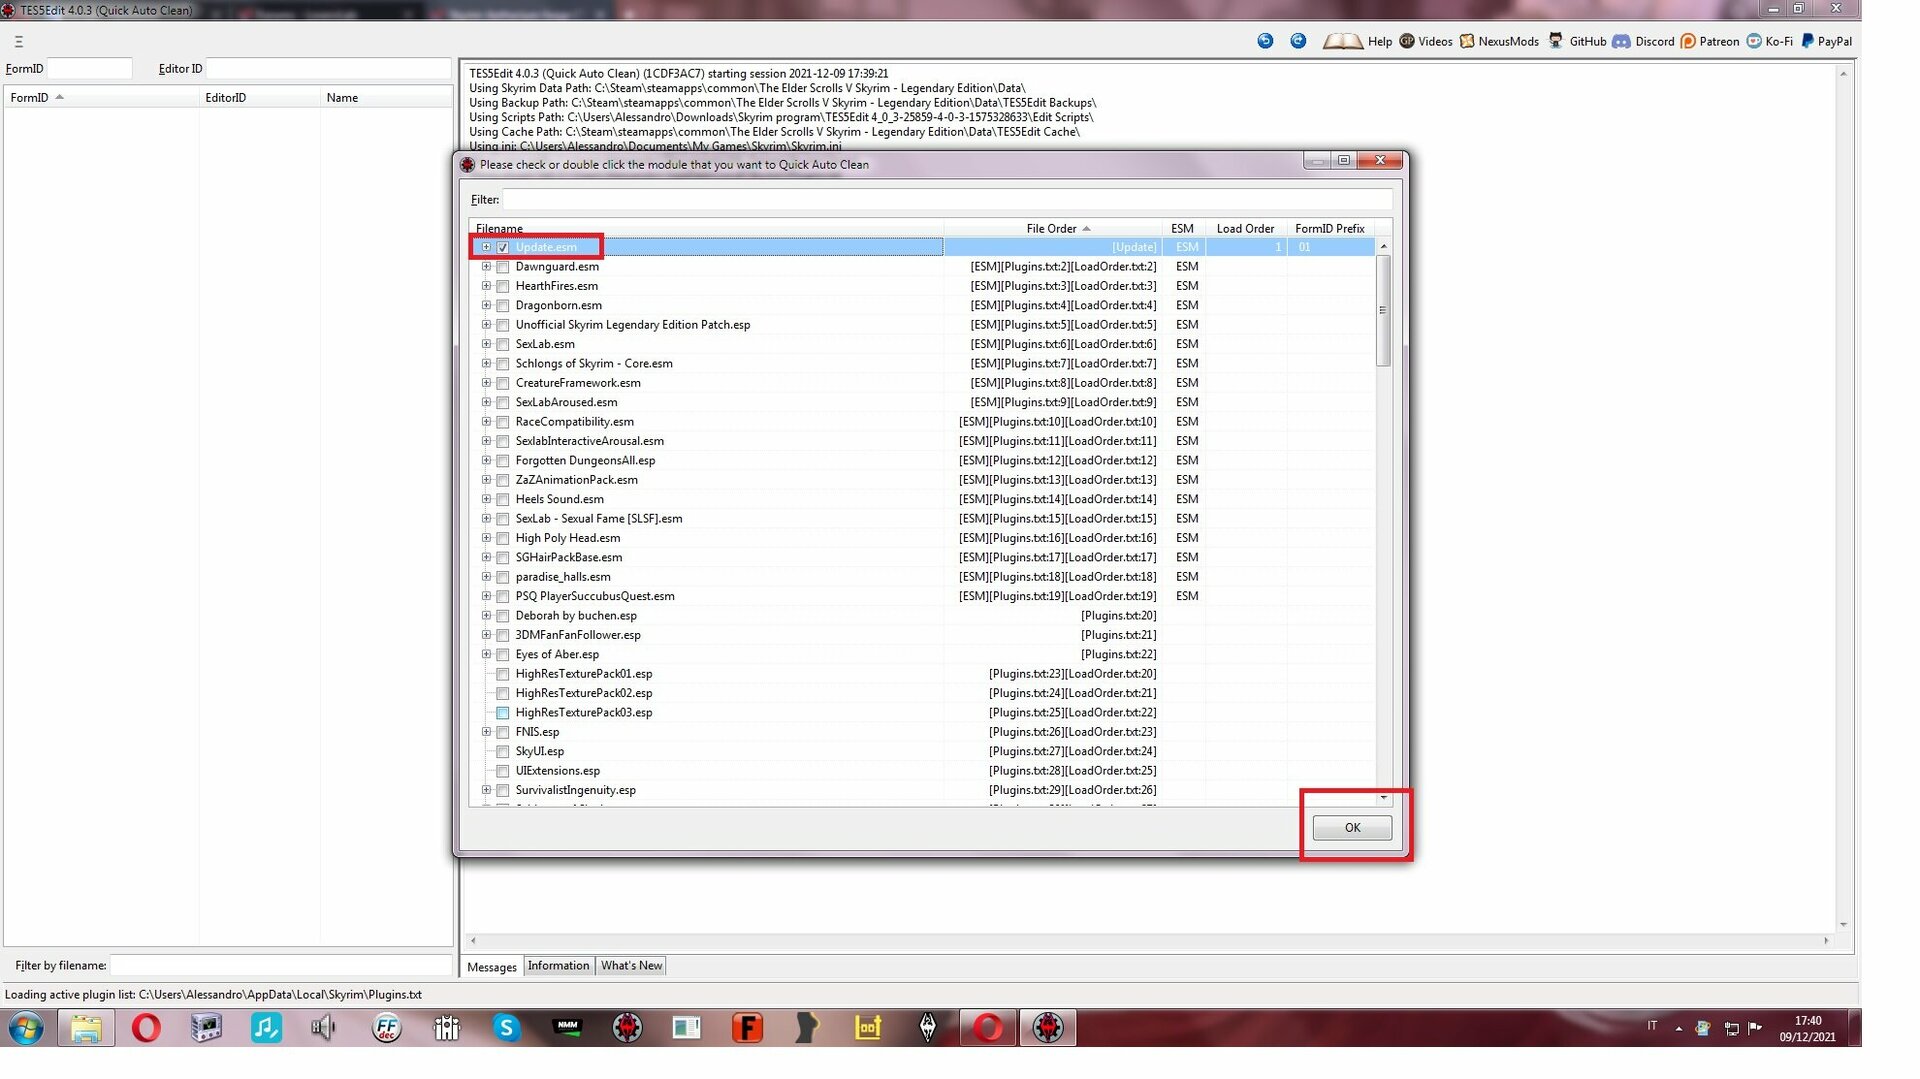Open NexusMods from the toolbar
Viewport: 1920px width, 1079px height.
pyautogui.click(x=1499, y=41)
